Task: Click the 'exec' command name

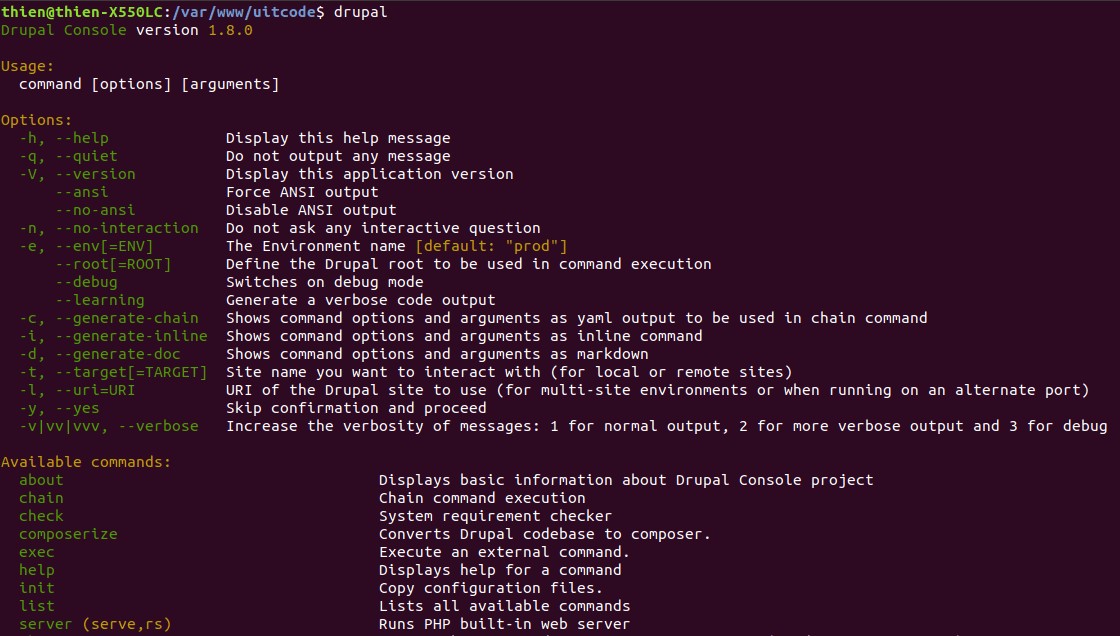Action: click(x=37, y=552)
